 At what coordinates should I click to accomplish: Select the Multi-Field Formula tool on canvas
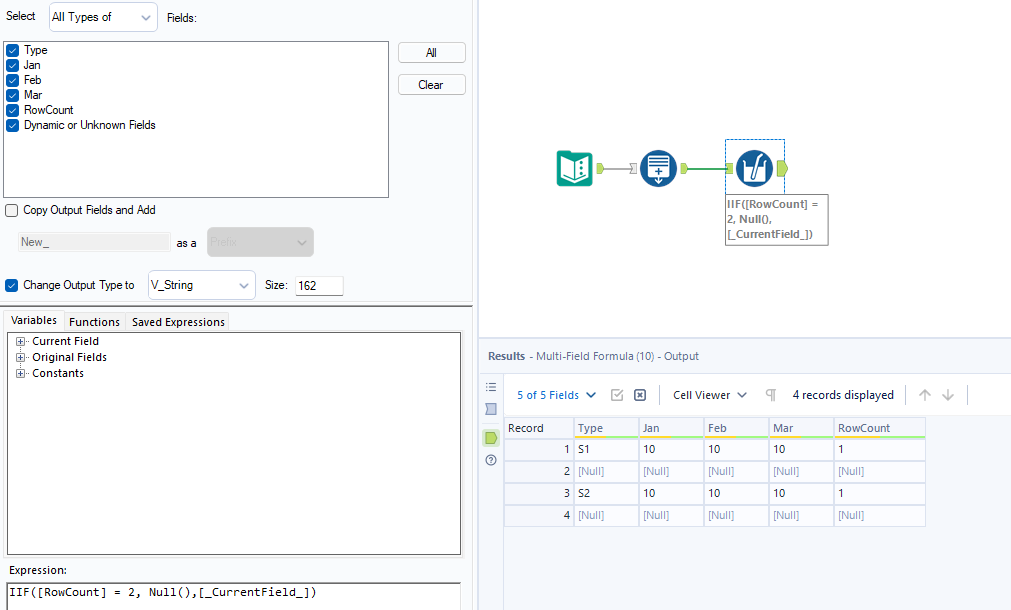(x=754, y=170)
